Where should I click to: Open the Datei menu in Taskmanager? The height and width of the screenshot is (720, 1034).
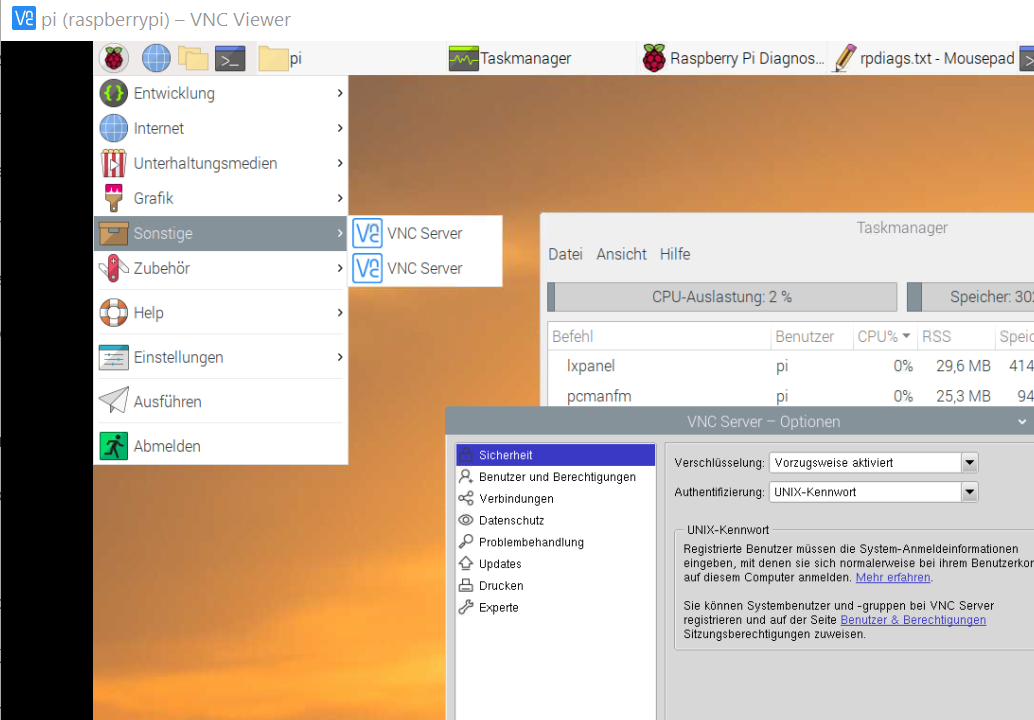[566, 254]
